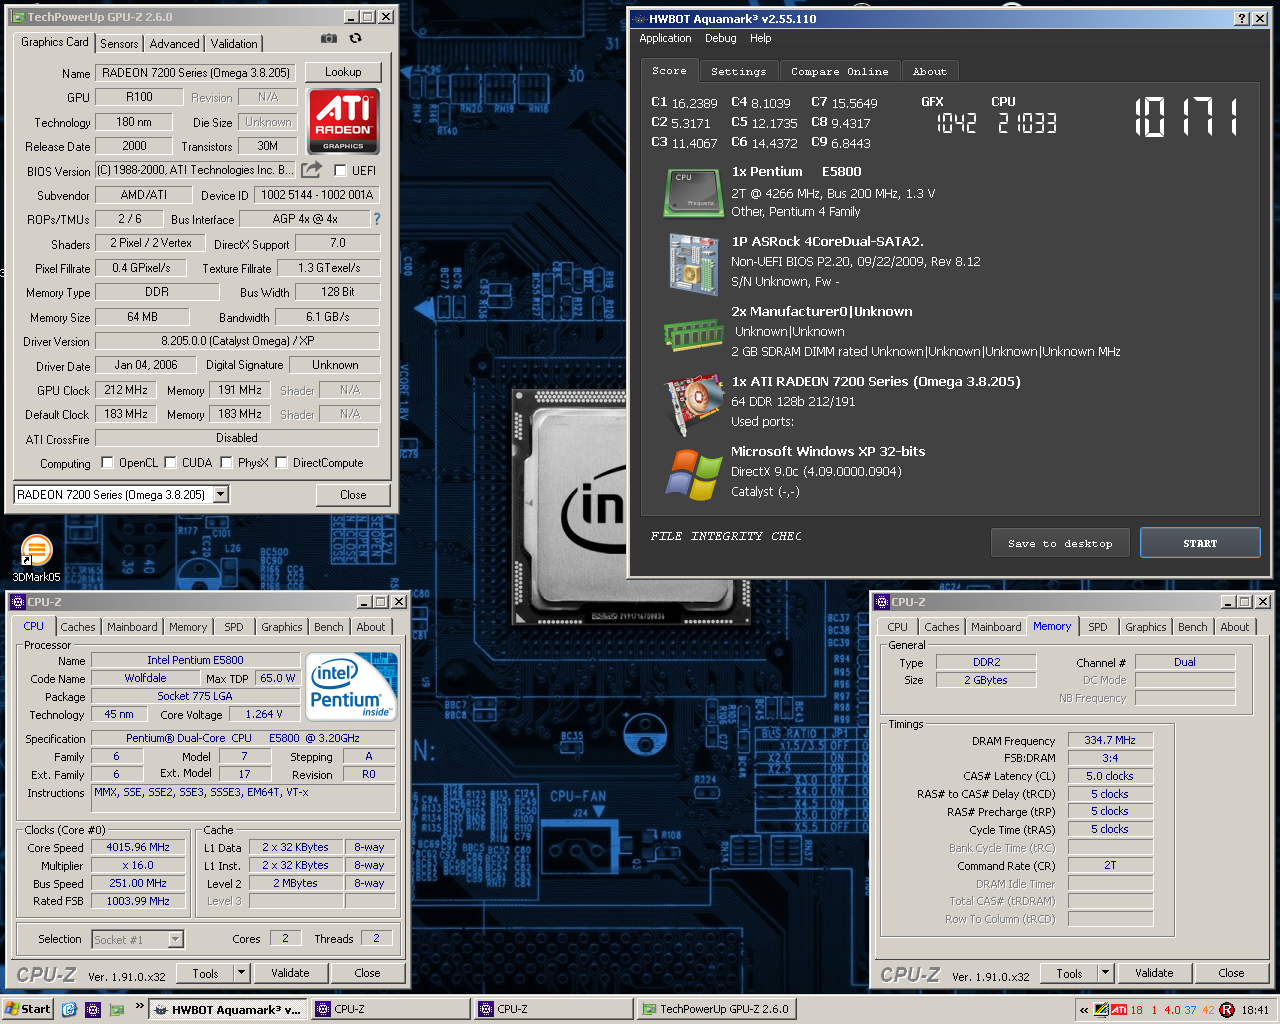1280x1024 pixels.
Task: Open the Application menu in Aquamark
Action: click(665, 38)
